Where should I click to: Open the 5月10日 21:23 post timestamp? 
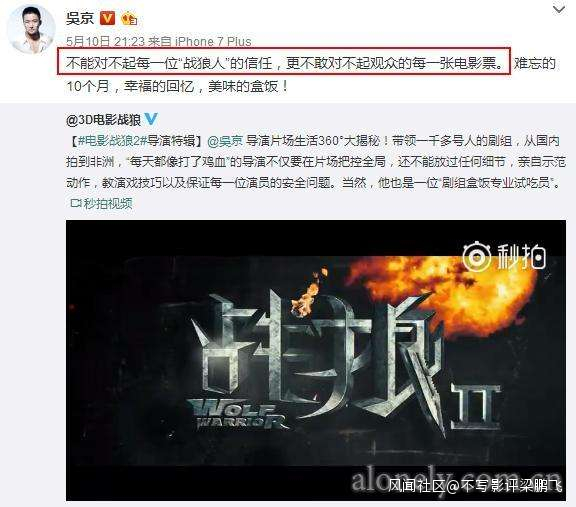pyautogui.click(x=106, y=41)
